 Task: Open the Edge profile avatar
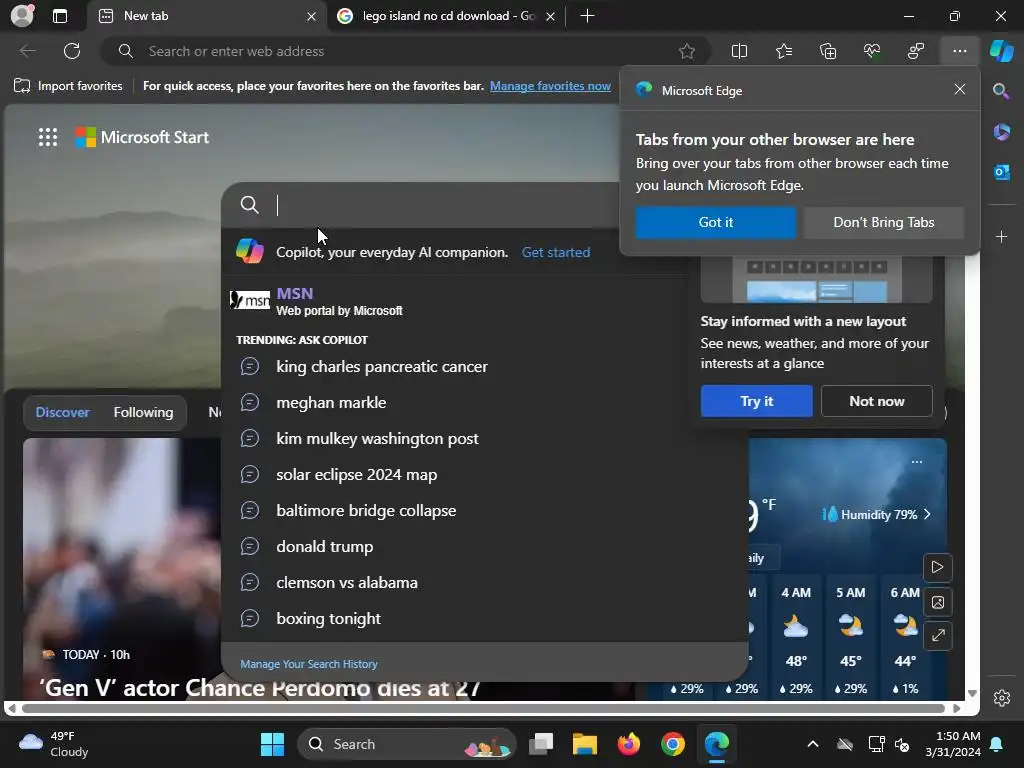tap(22, 16)
